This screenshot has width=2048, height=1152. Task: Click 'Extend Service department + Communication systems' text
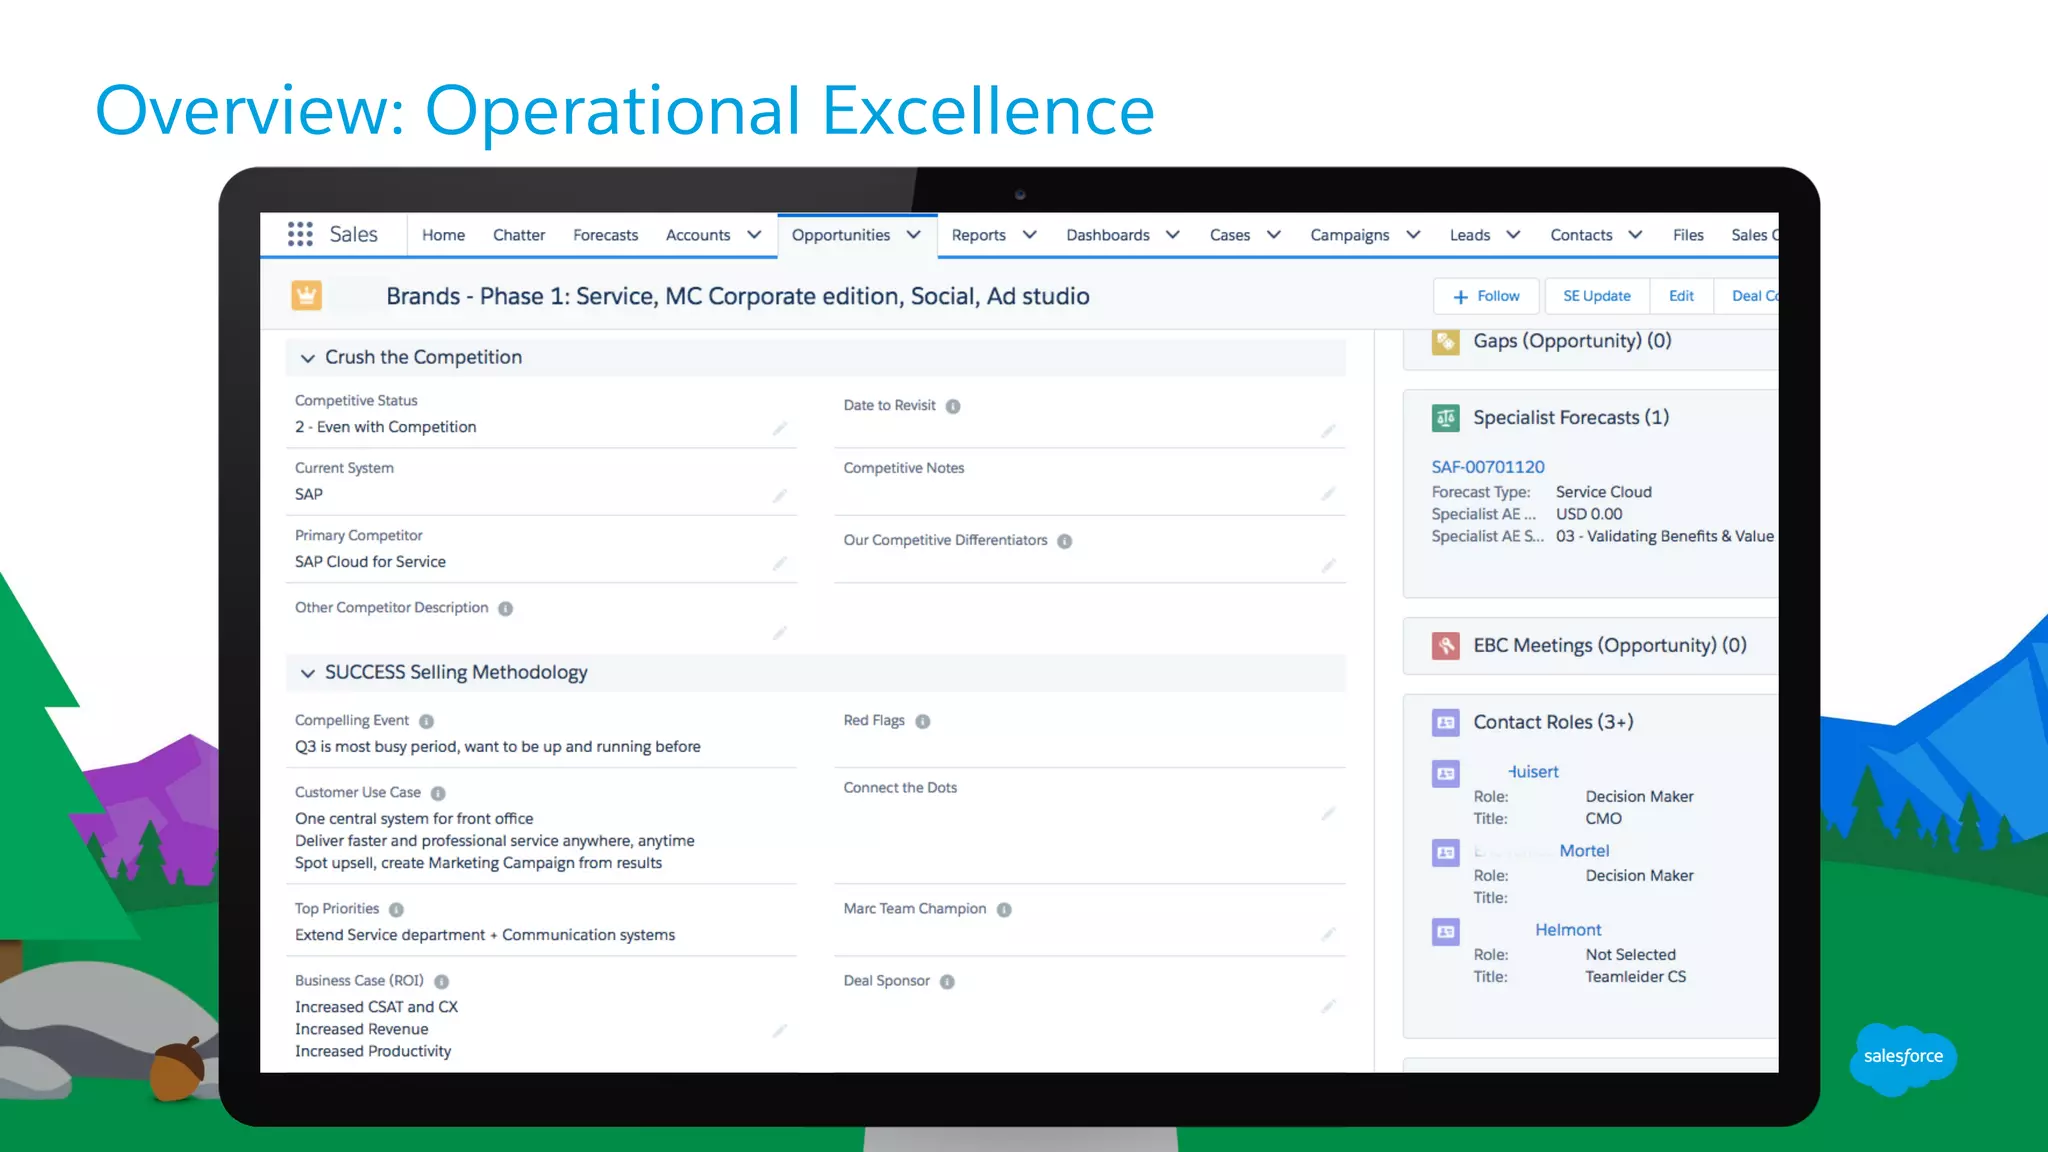click(x=484, y=935)
